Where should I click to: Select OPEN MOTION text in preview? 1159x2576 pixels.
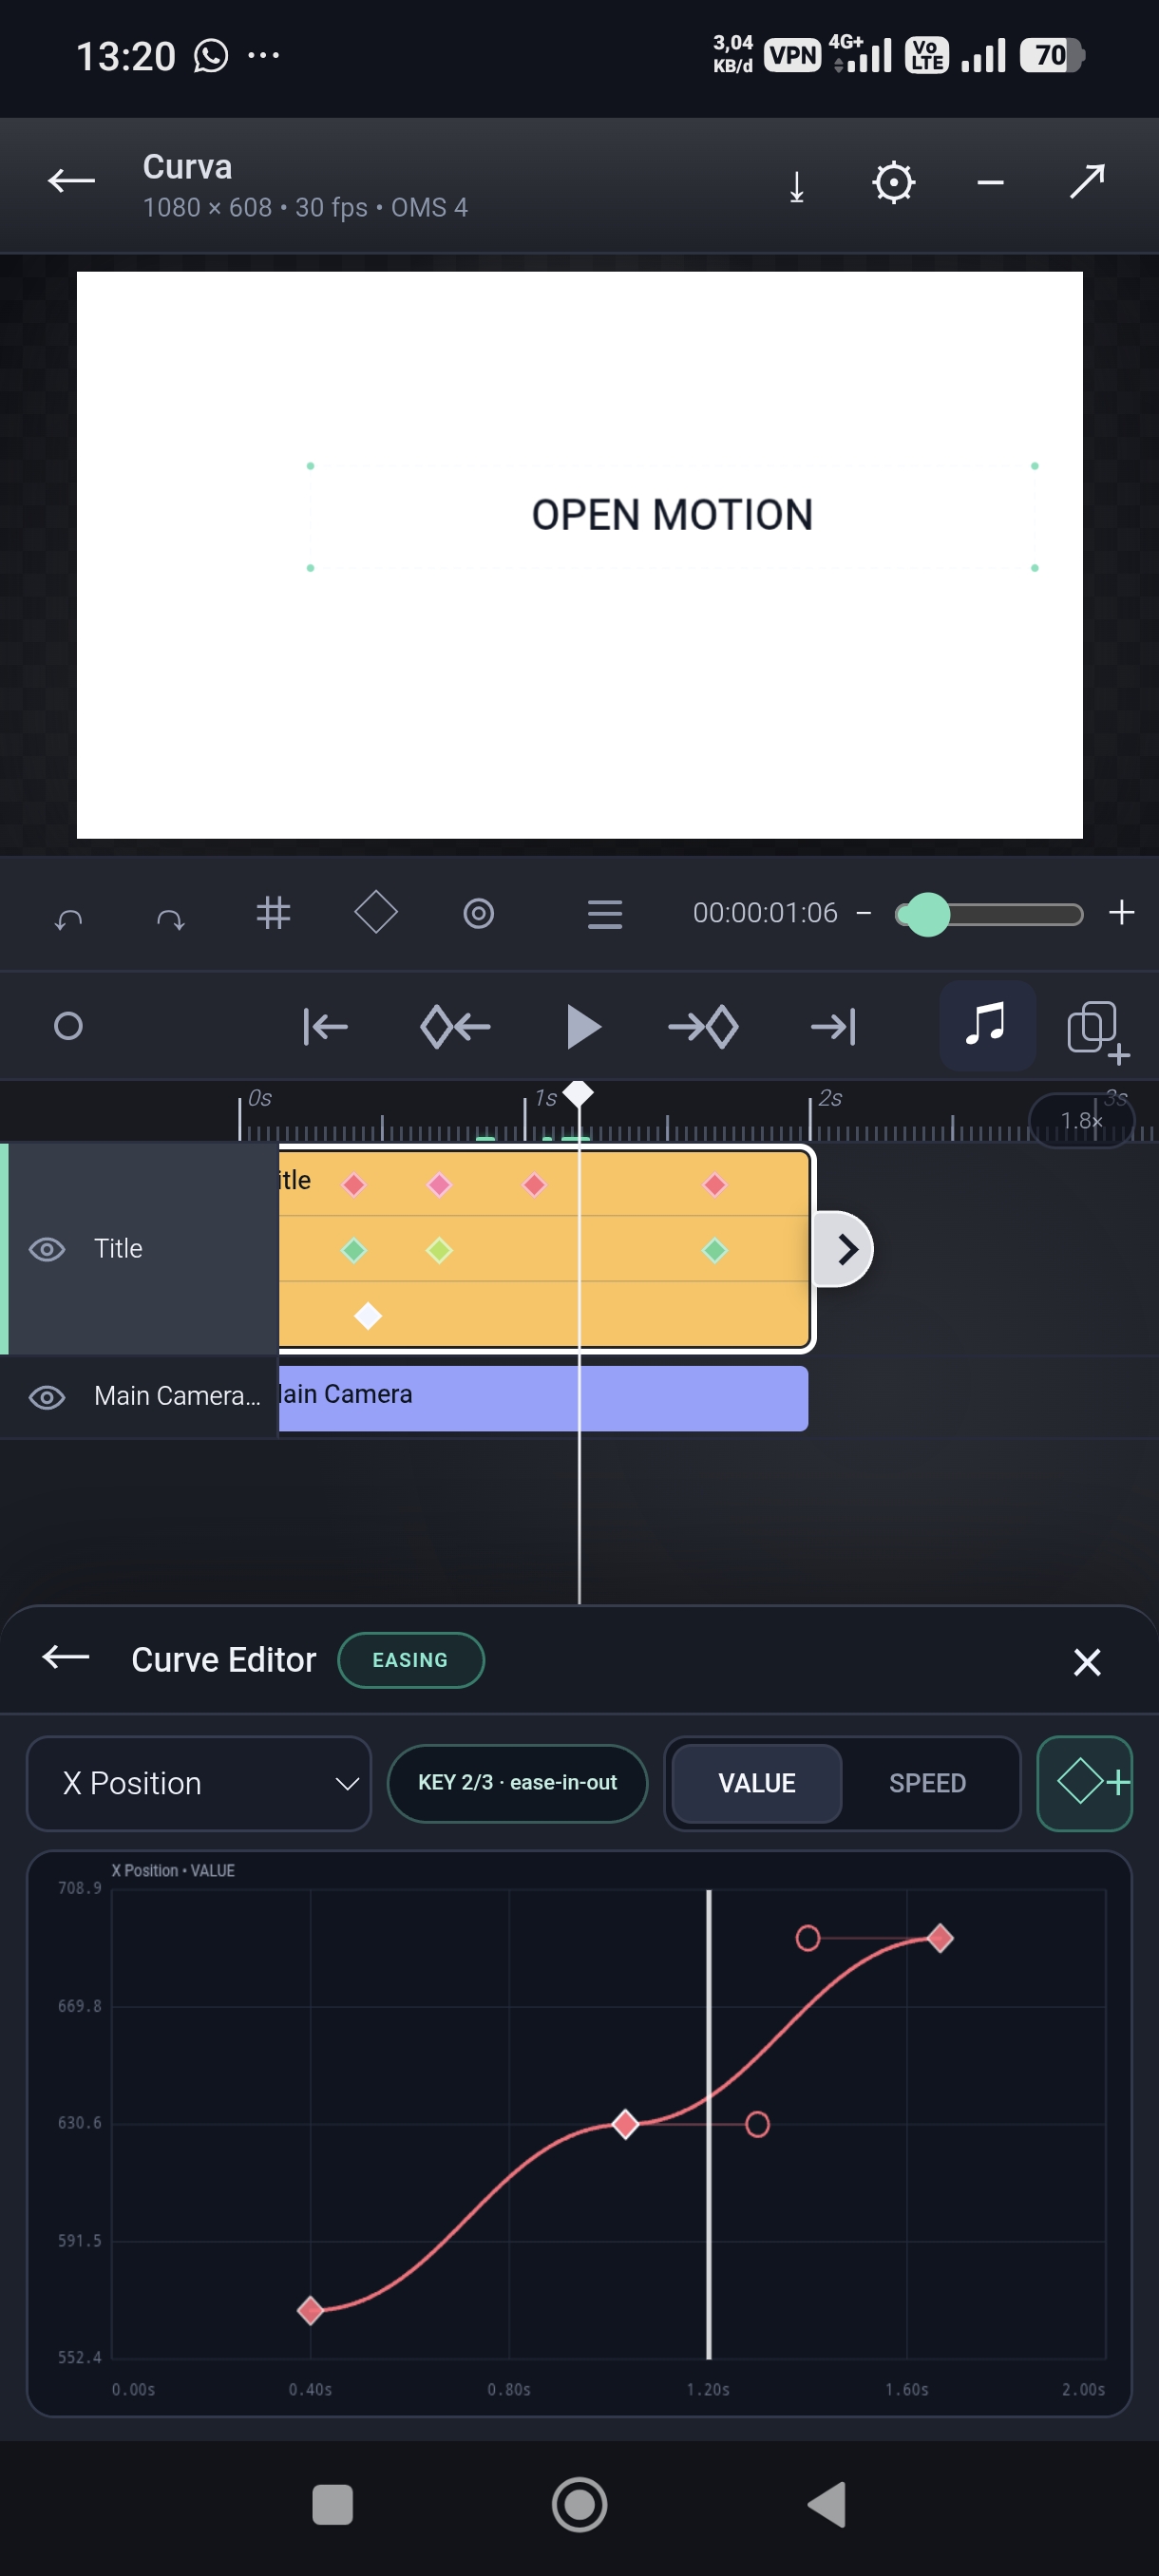tap(672, 515)
